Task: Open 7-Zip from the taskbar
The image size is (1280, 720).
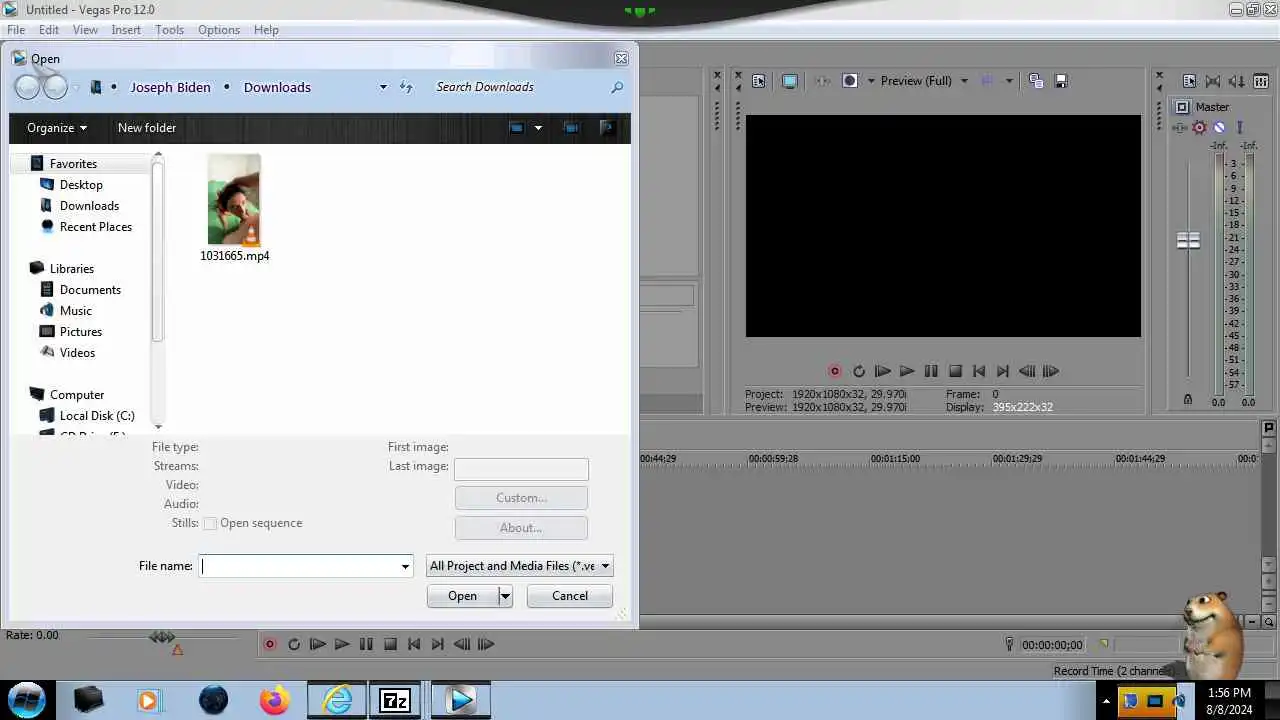Action: click(x=395, y=700)
